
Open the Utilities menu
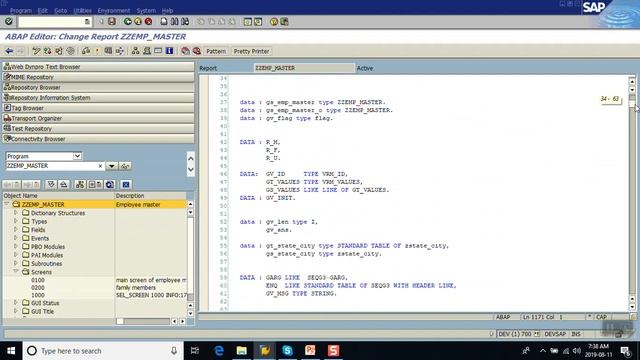coord(82,11)
